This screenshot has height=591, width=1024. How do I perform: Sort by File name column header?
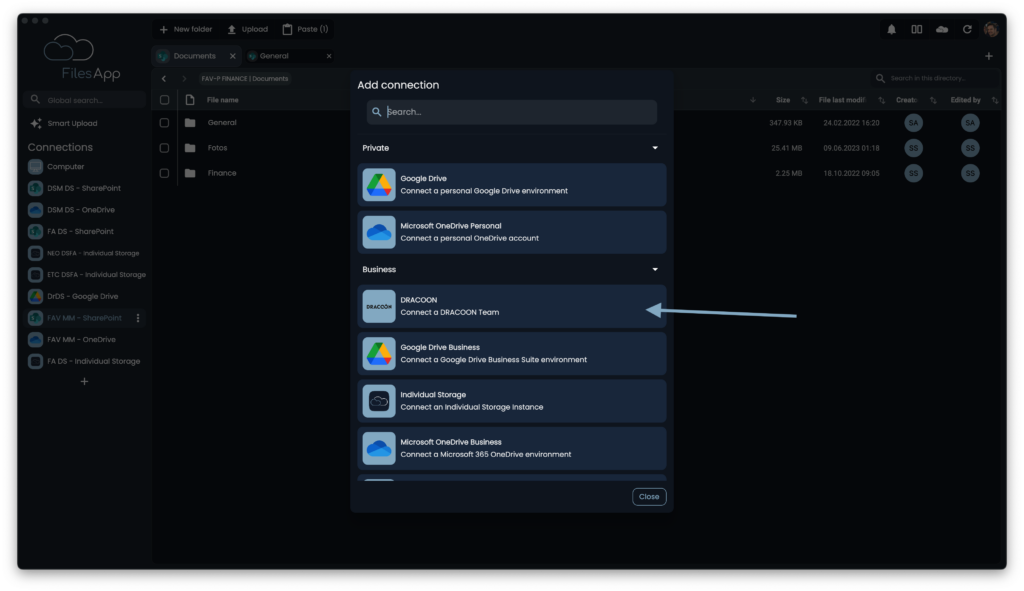(x=223, y=100)
